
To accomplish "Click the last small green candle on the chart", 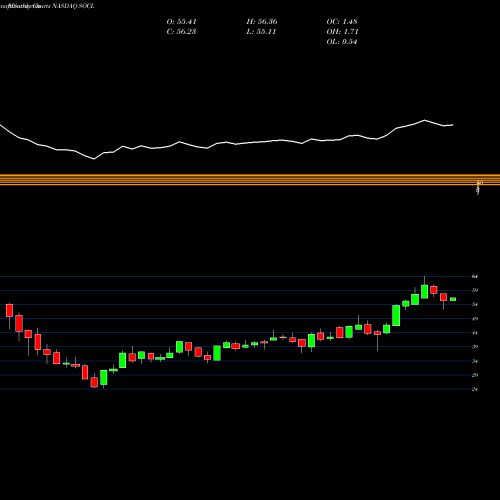I will [453, 299].
